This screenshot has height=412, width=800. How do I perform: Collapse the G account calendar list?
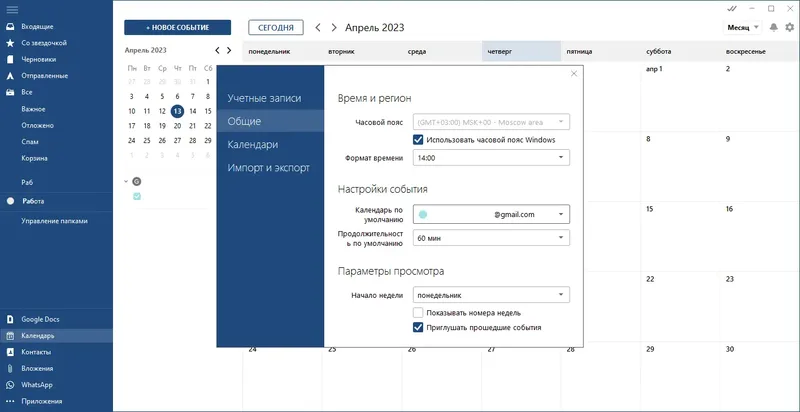pos(127,181)
